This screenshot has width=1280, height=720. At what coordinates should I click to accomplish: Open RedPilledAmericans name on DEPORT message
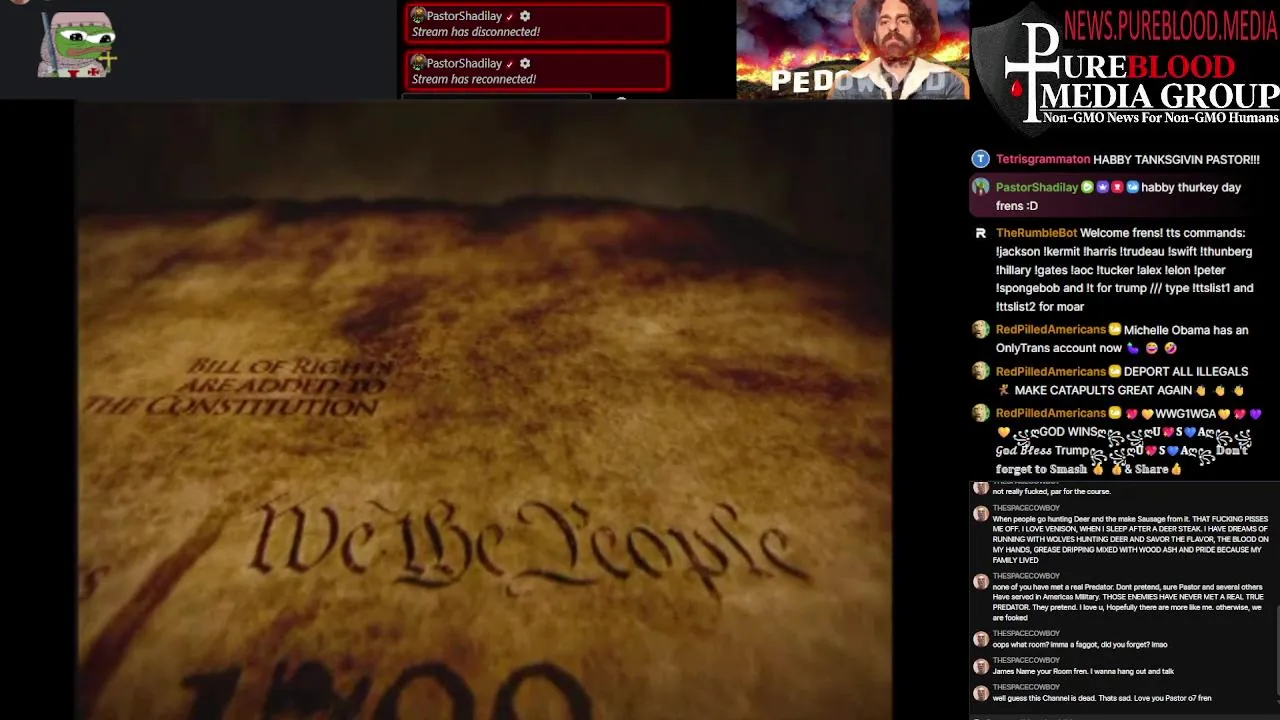[1051, 371]
